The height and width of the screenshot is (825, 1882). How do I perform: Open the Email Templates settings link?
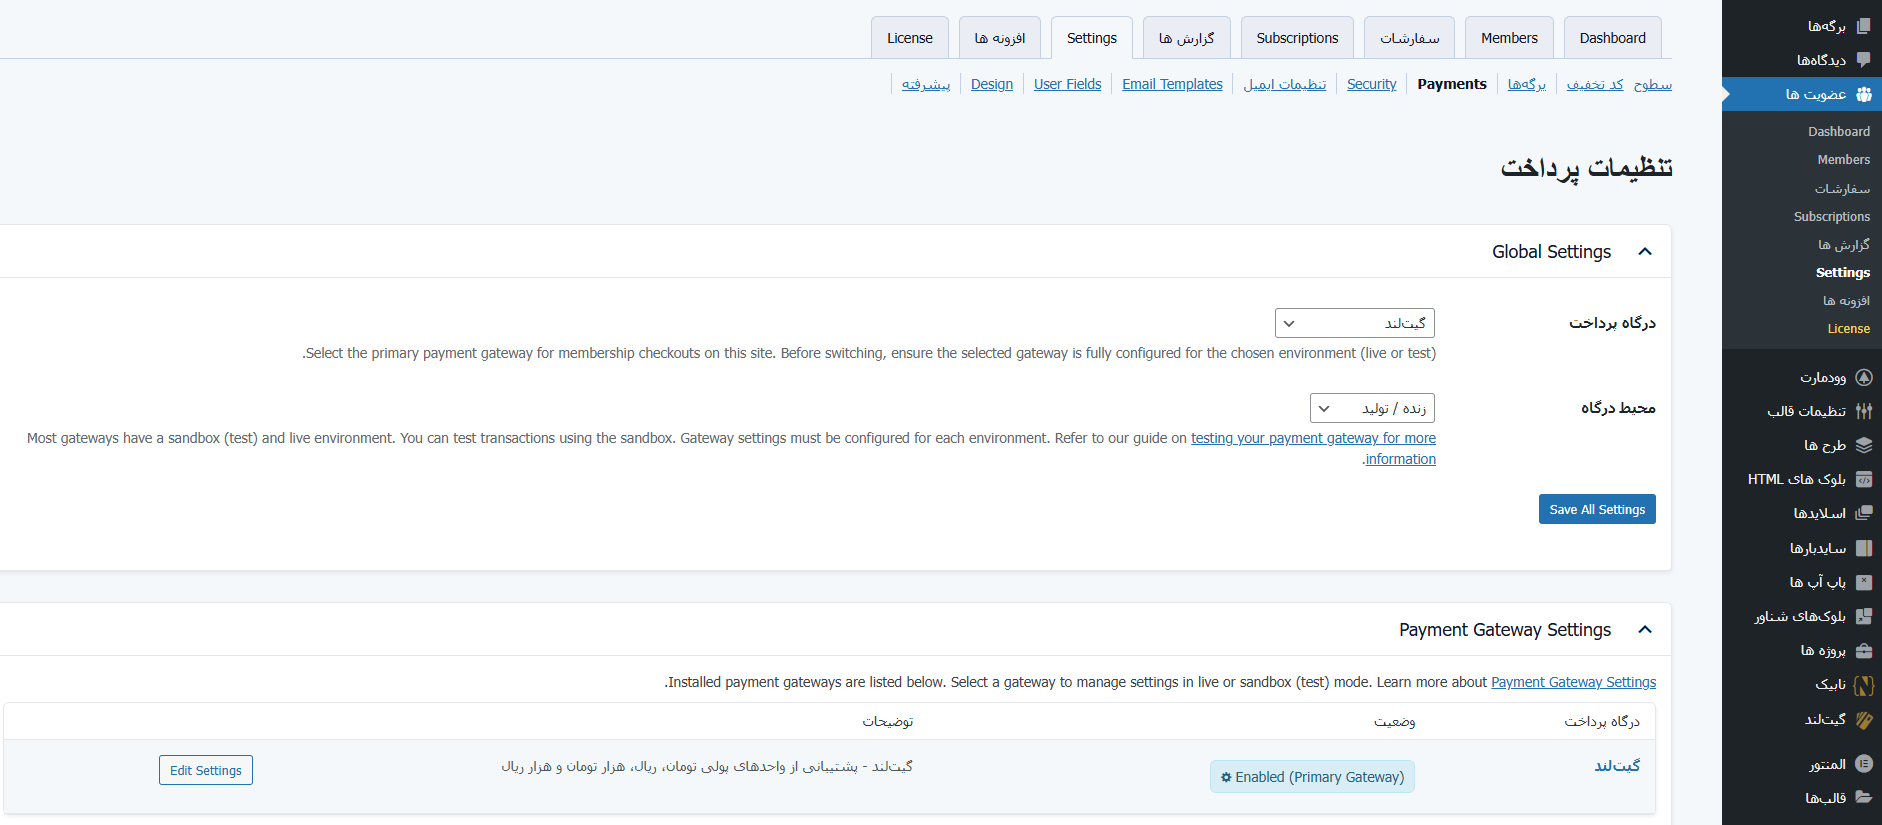[x=1172, y=84]
